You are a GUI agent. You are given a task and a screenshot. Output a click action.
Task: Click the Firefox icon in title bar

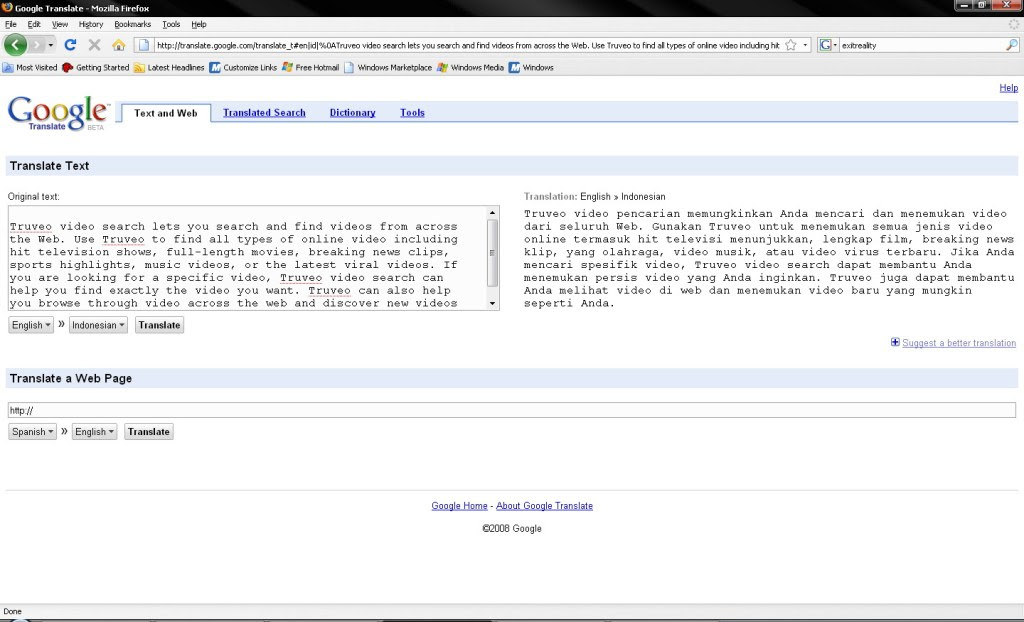point(7,7)
